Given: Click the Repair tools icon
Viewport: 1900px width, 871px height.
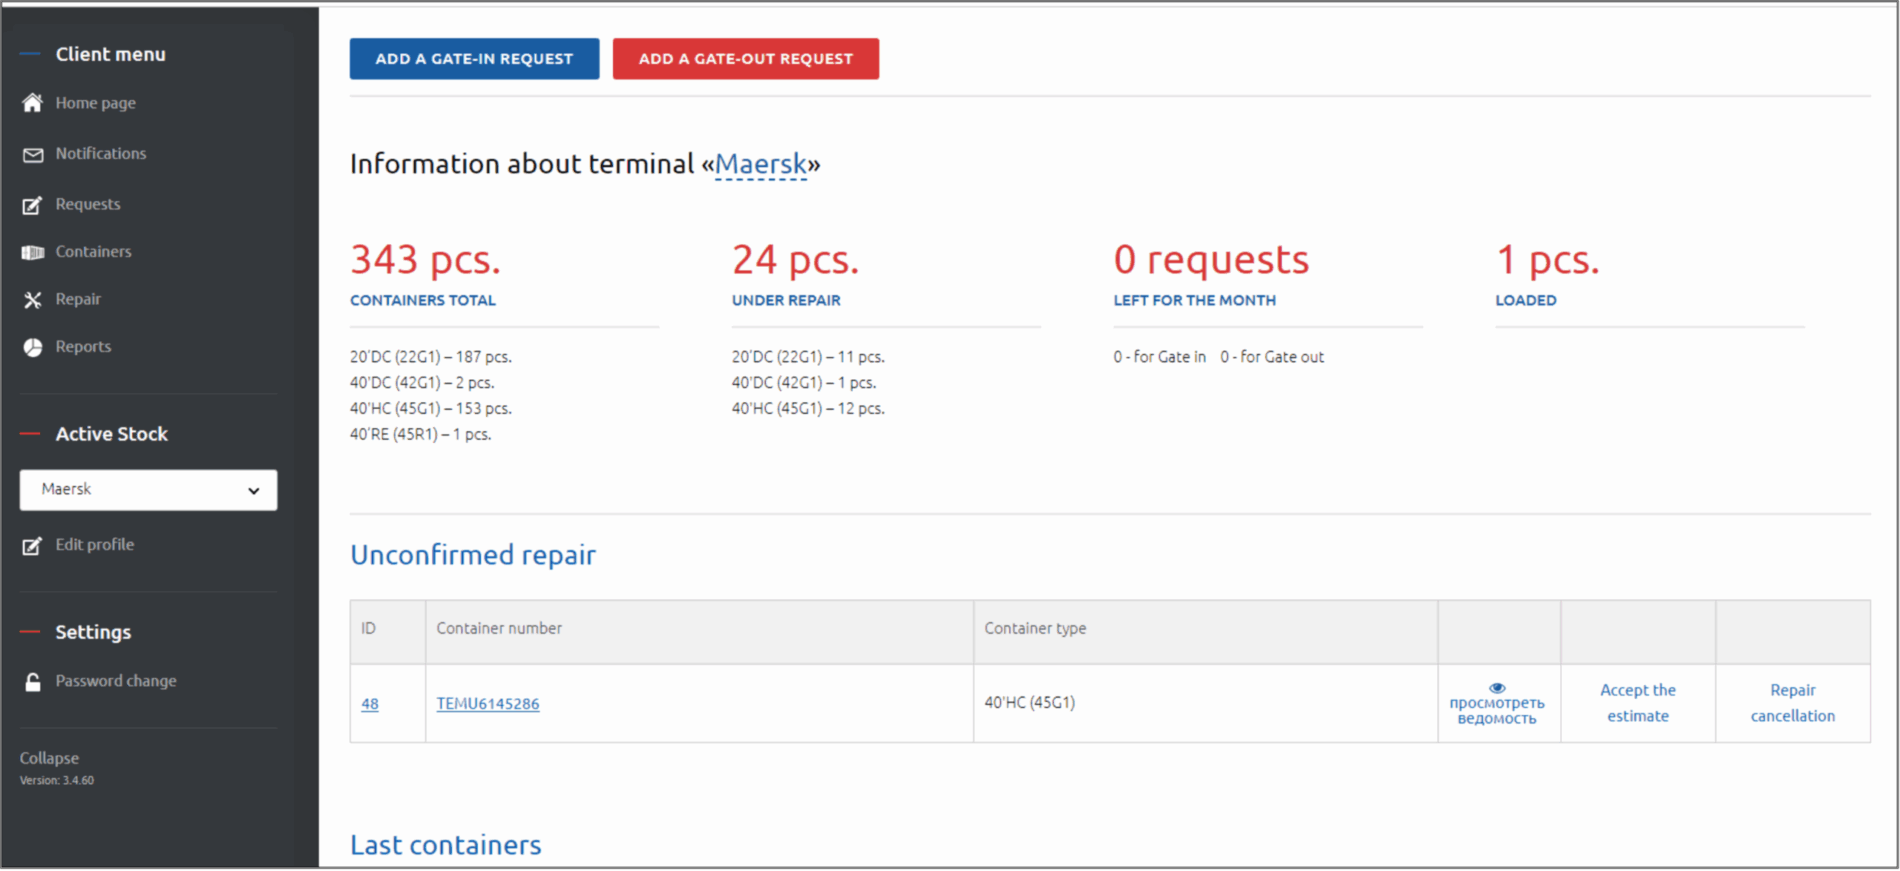Looking at the screenshot, I should click(x=33, y=299).
